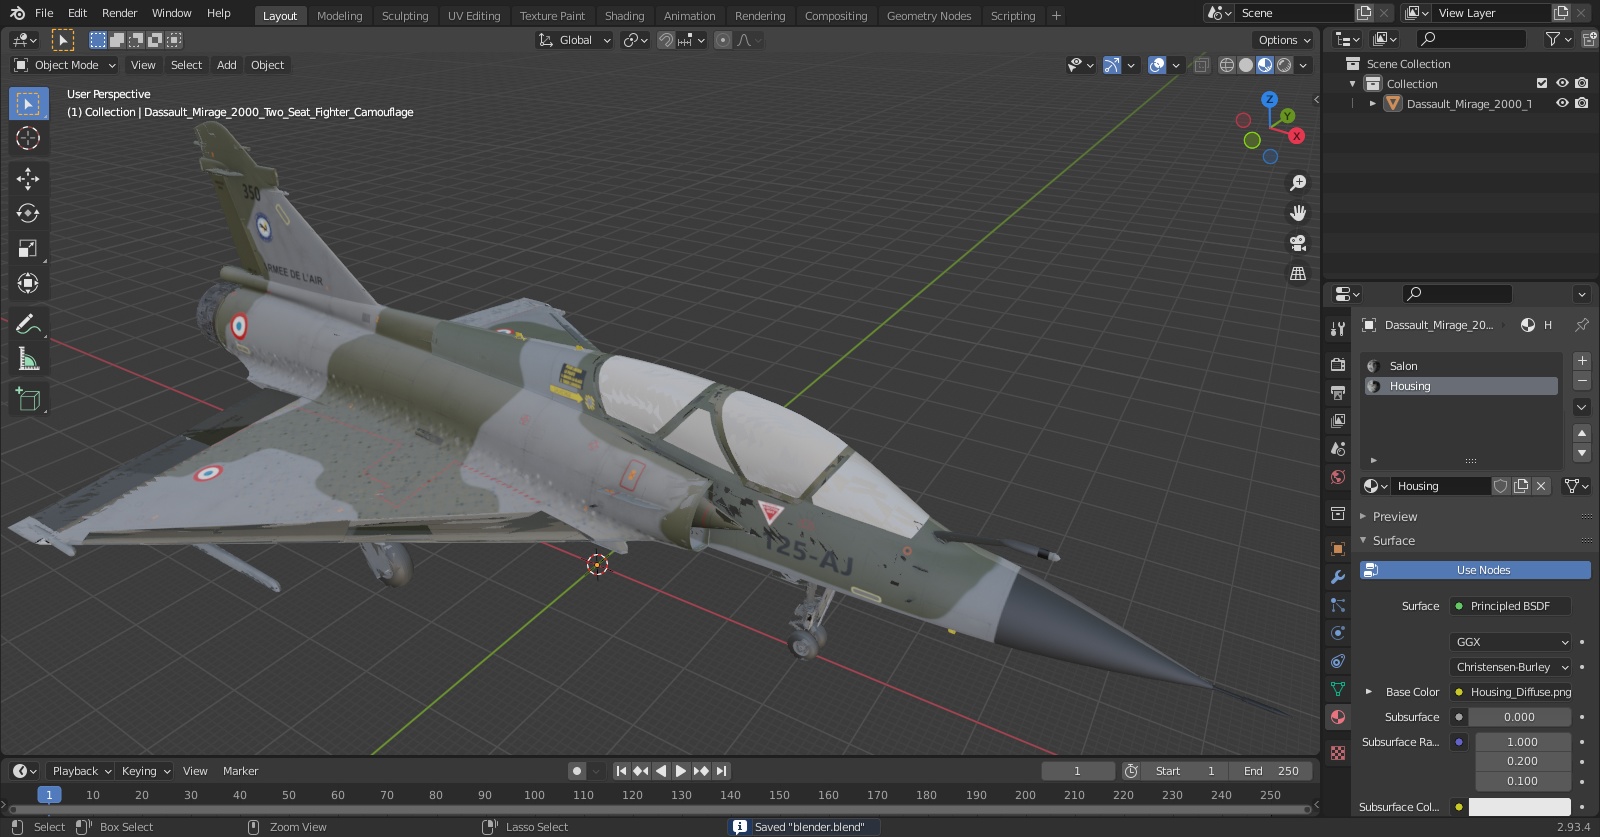Image resolution: width=1600 pixels, height=837 pixels.
Task: Adjust Subsurface value slider 0.000
Action: click(1519, 717)
